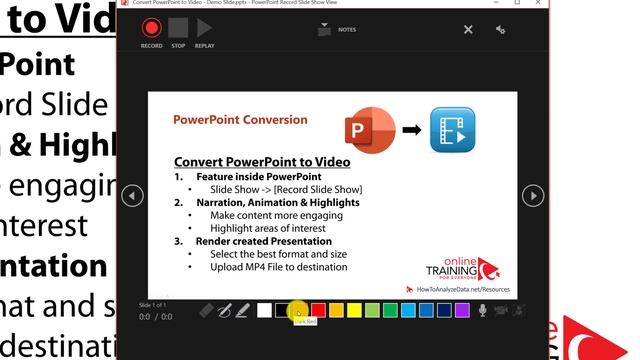640x360 pixels.
Task: Click 'Convert PowerPoint to Video' heading in slide
Action: pyautogui.click(x=262, y=162)
